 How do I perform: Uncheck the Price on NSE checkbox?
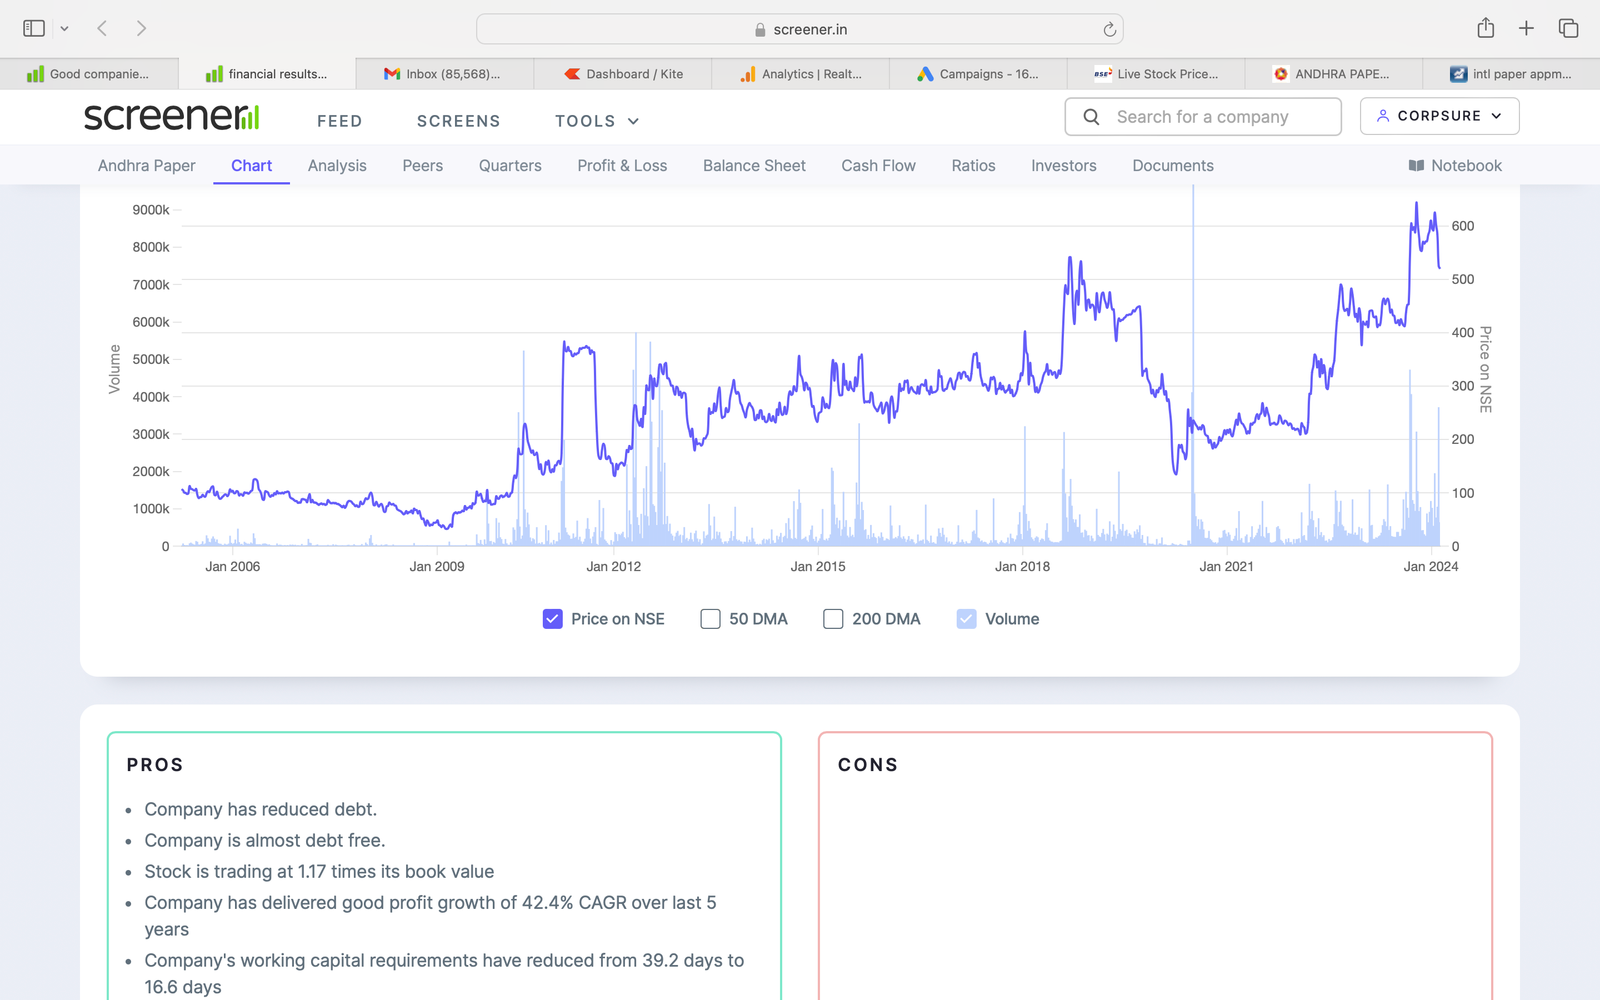[x=553, y=619]
